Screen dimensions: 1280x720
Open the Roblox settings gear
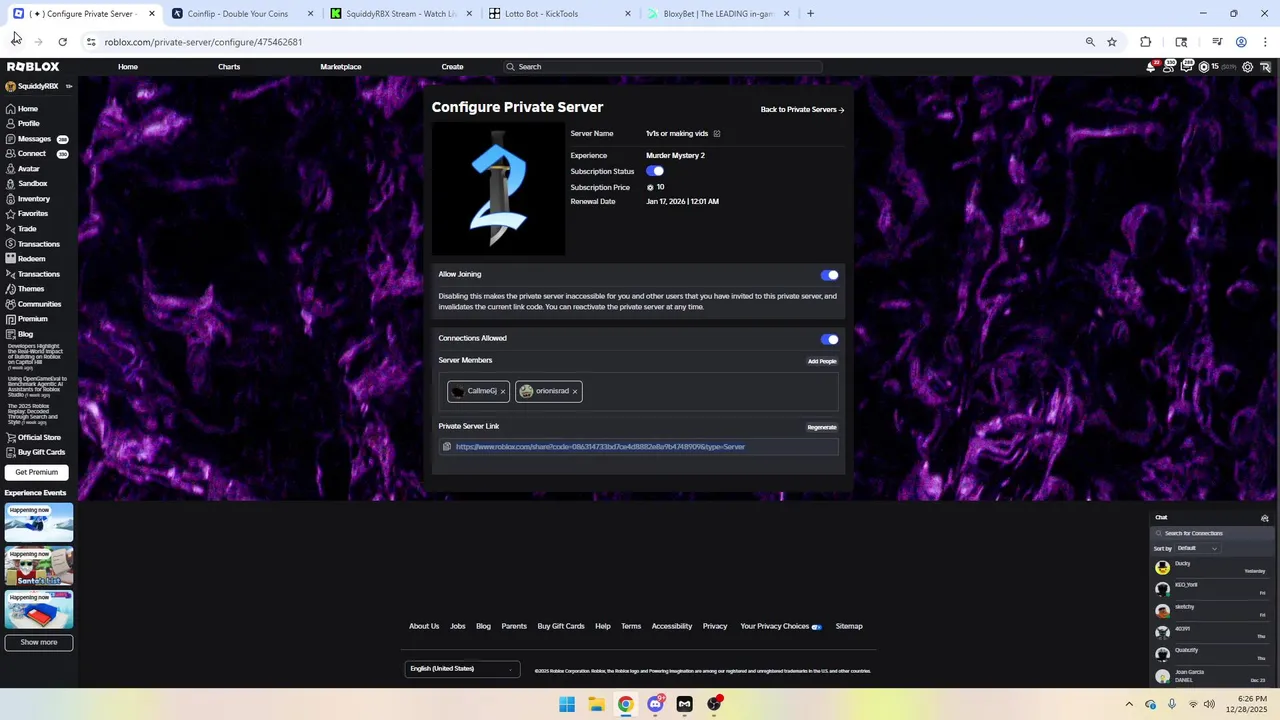(1247, 67)
